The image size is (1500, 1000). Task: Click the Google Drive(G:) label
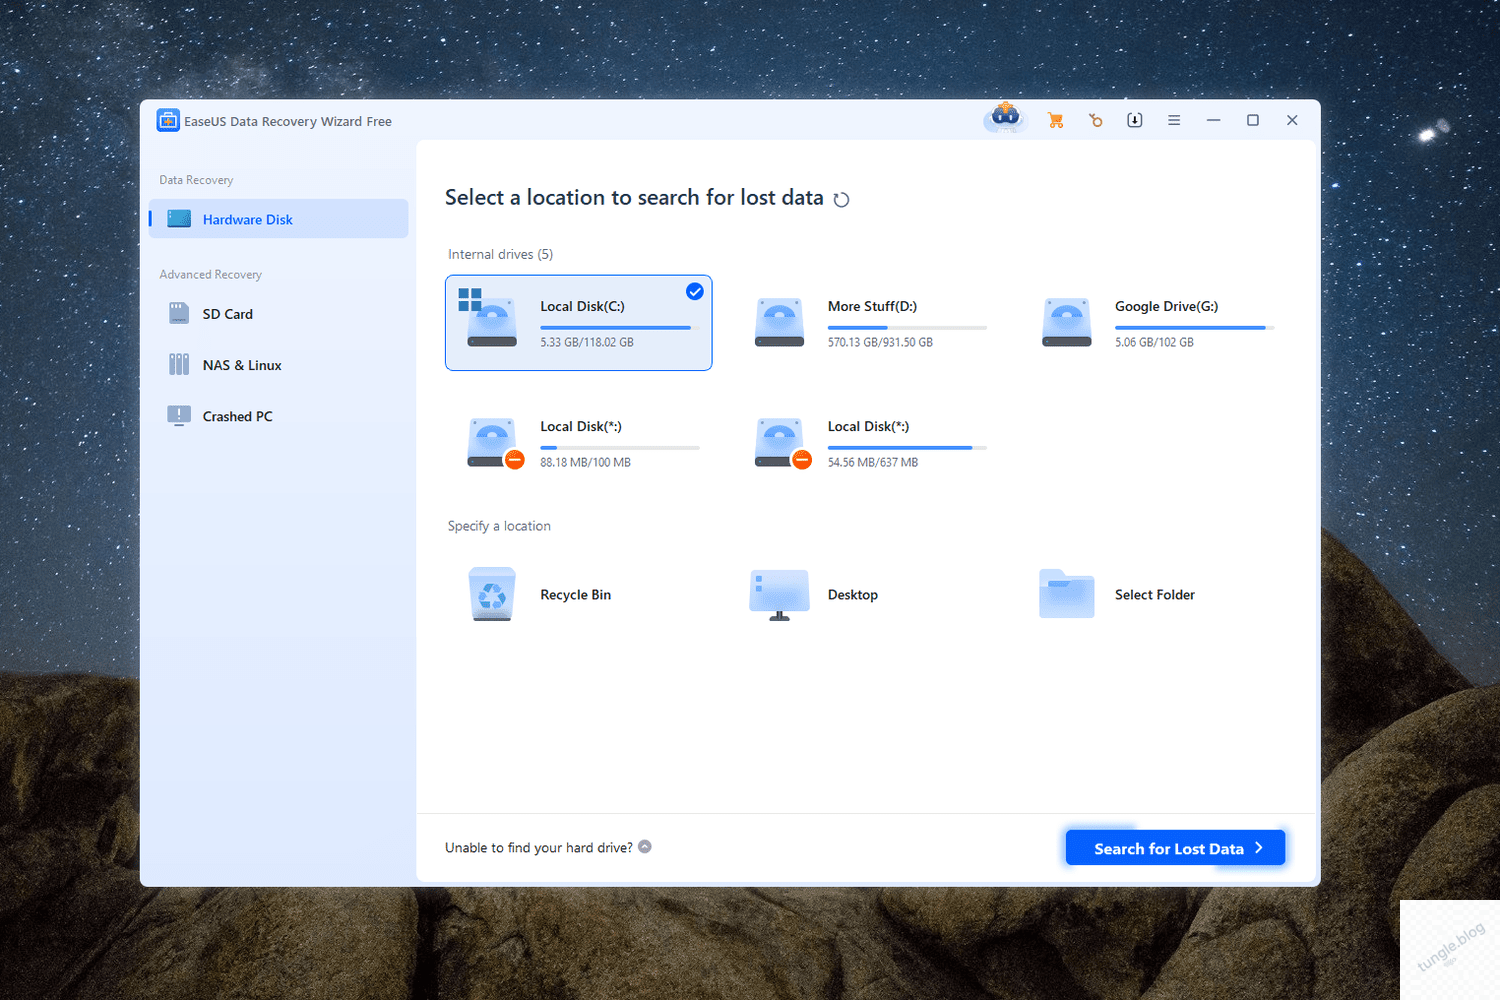point(1166,306)
